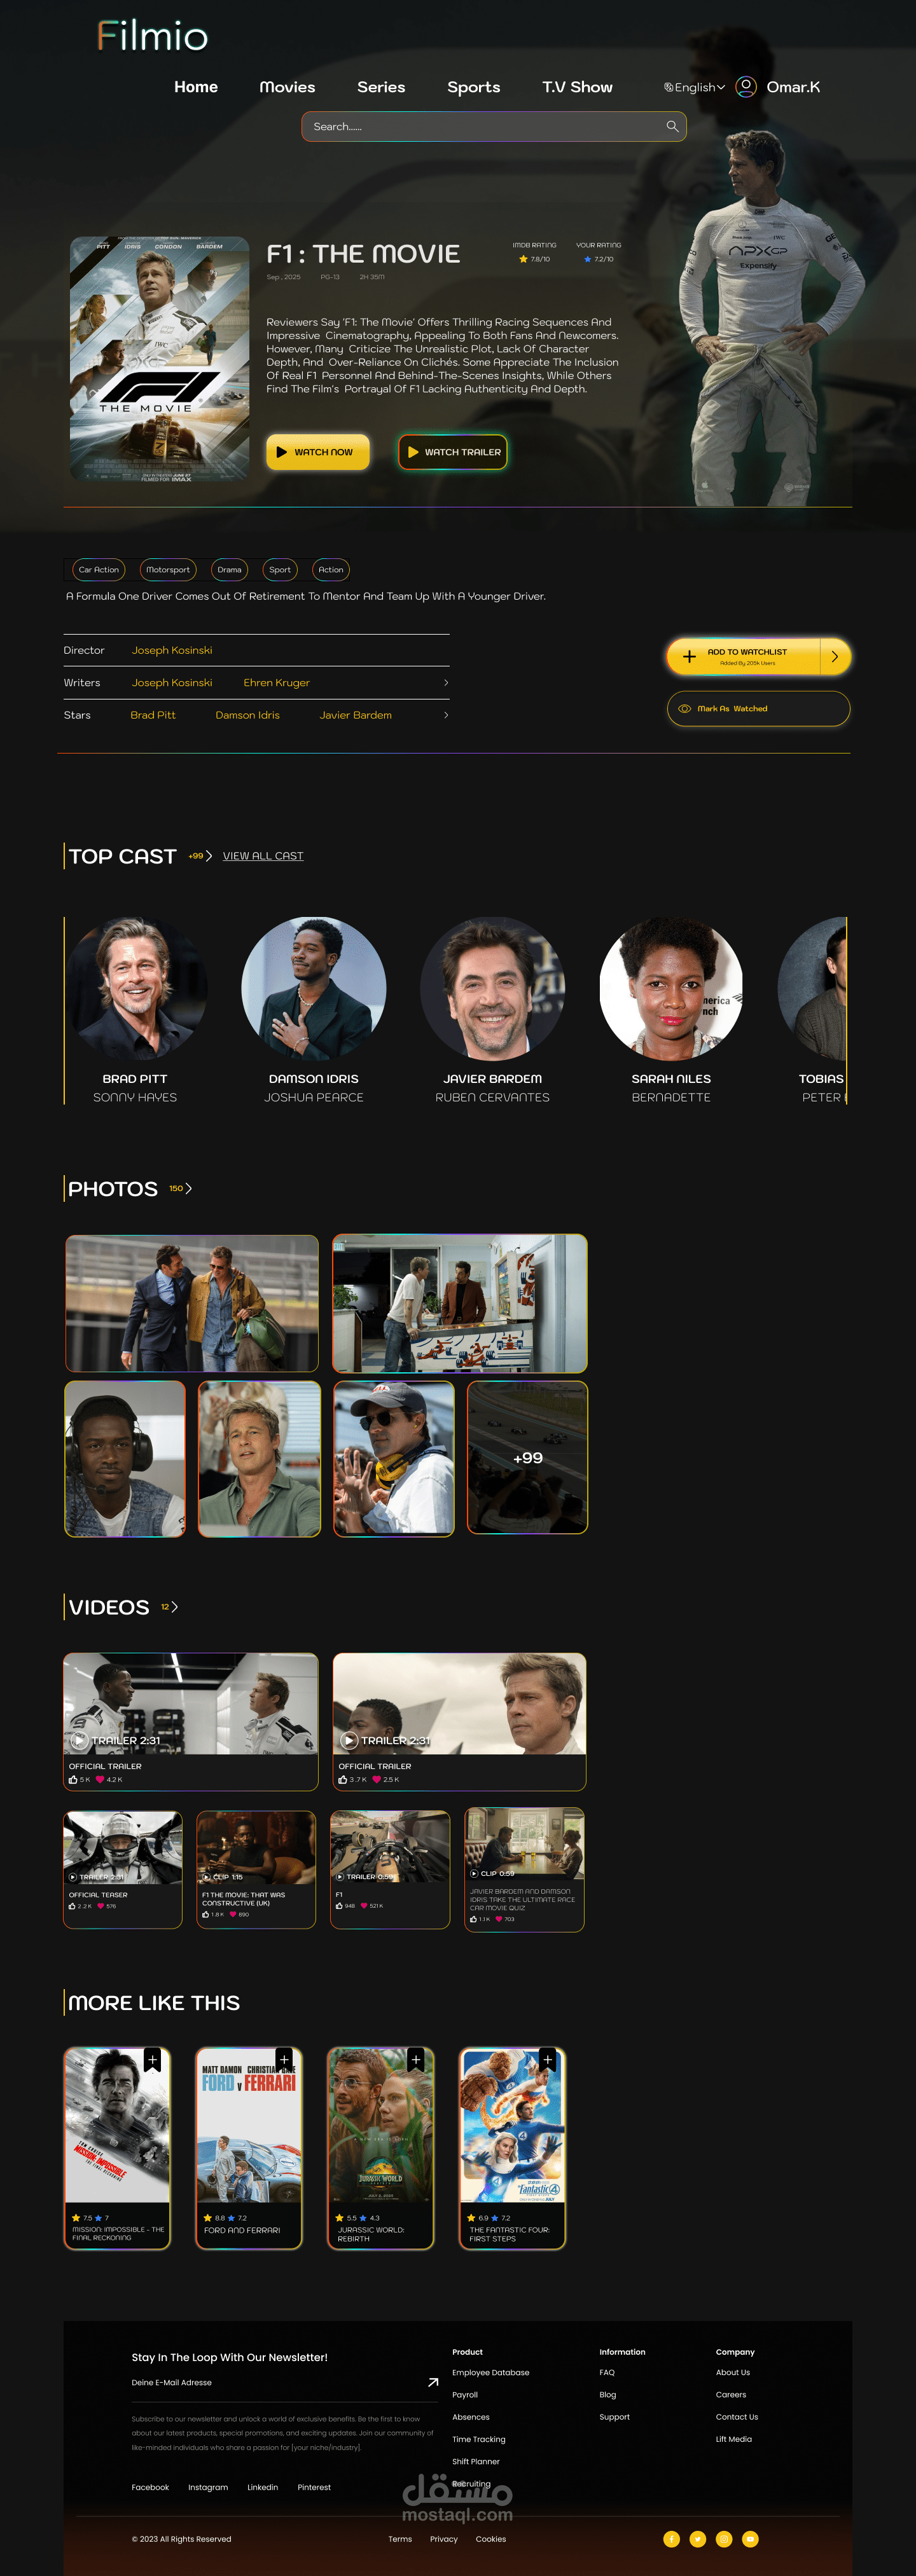Select the Drama genre tag
The image size is (916, 2576).
[230, 570]
